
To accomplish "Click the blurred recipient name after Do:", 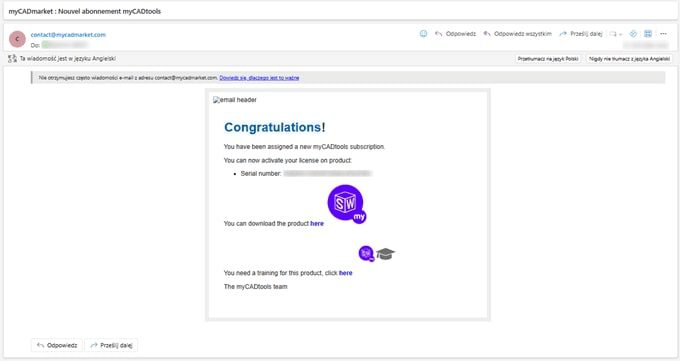I will point(65,45).
